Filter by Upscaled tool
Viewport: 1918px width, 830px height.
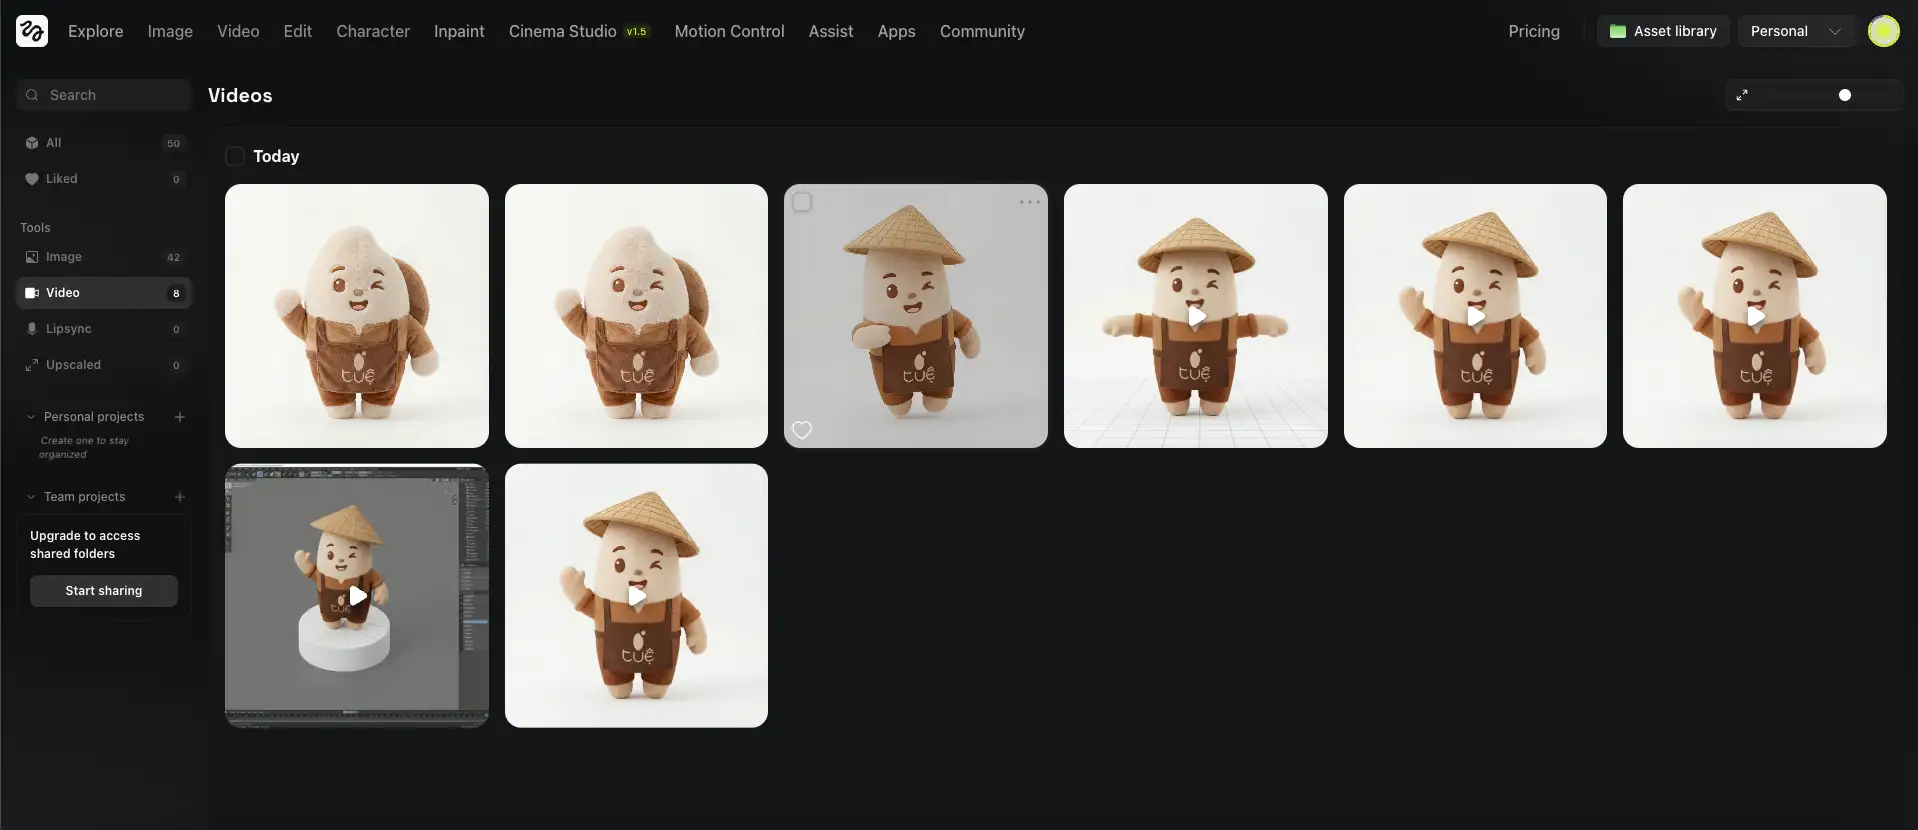[x=104, y=365]
